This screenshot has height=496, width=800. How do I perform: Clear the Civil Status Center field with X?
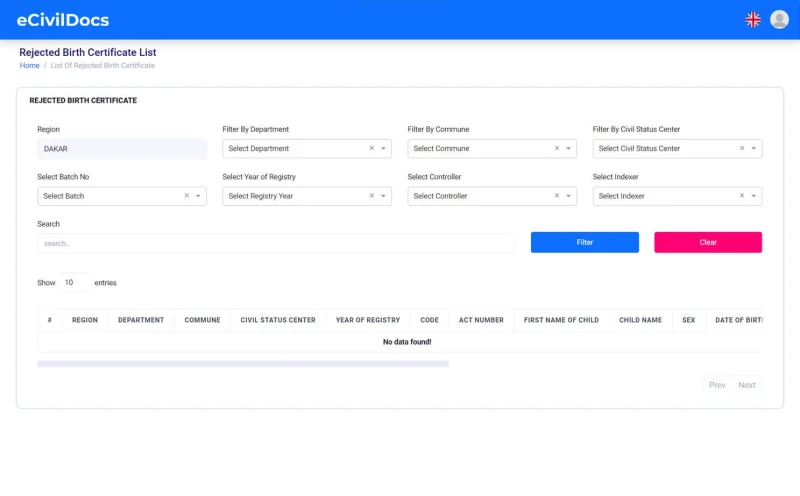pyautogui.click(x=742, y=148)
